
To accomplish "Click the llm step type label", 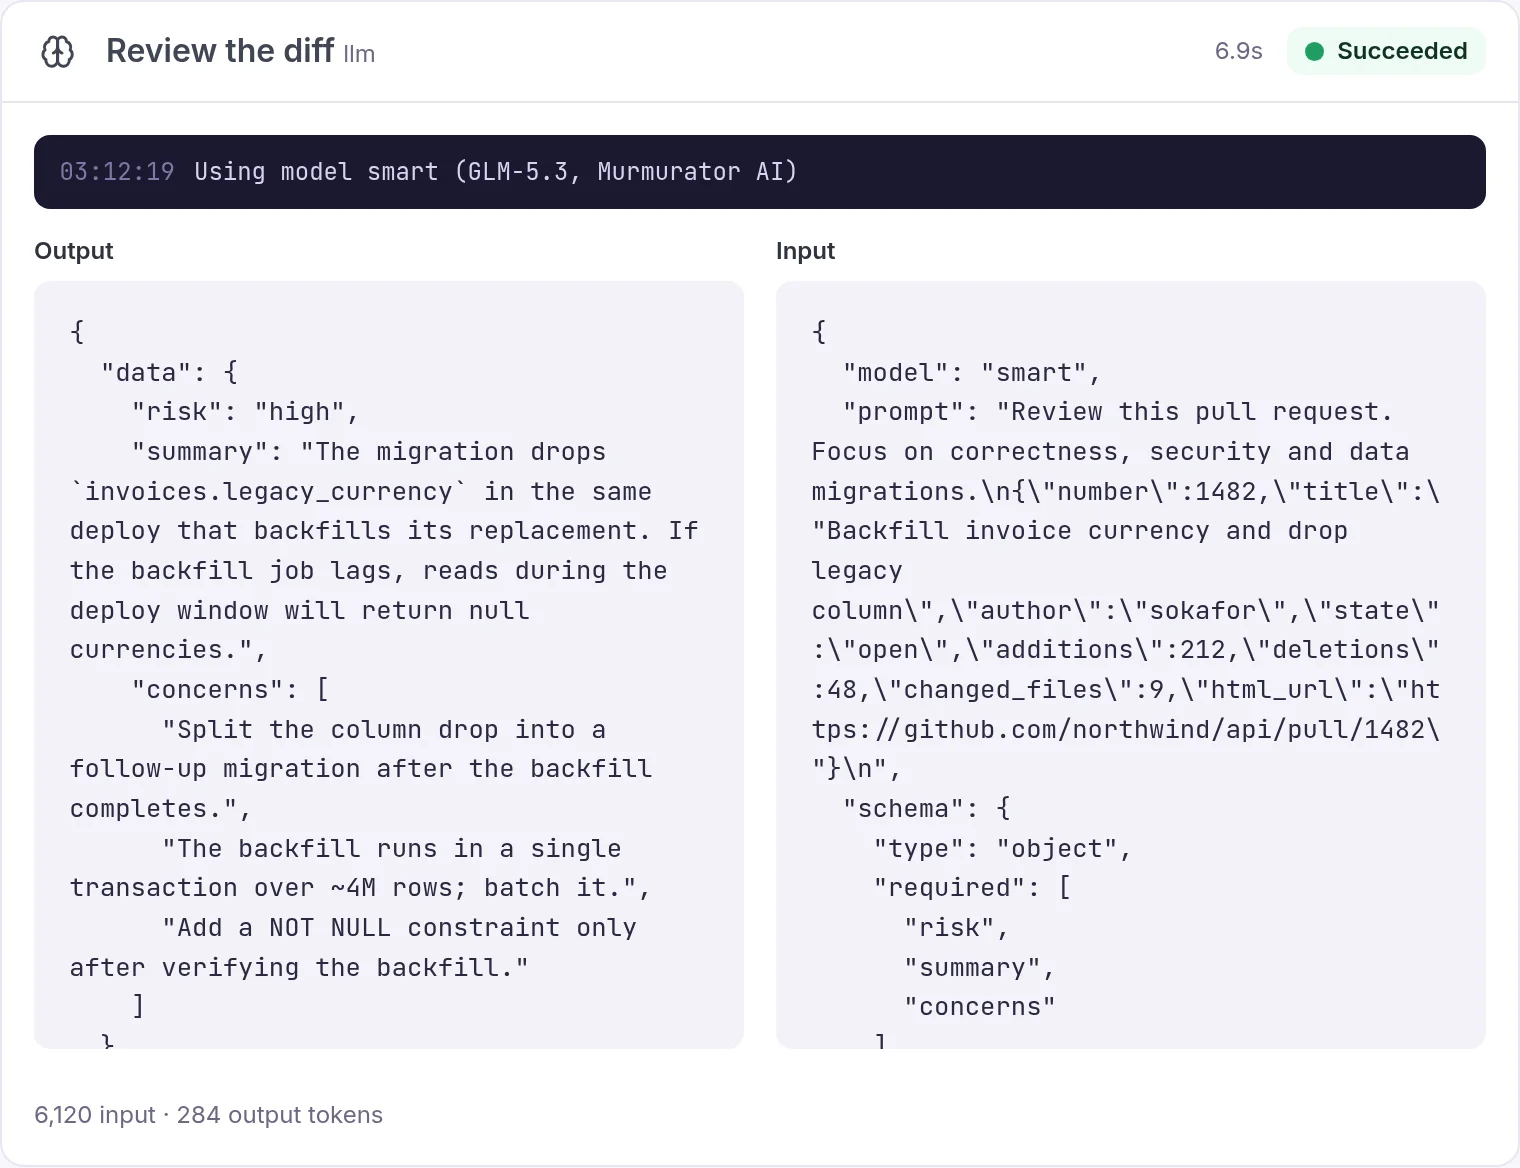I will pos(359,54).
